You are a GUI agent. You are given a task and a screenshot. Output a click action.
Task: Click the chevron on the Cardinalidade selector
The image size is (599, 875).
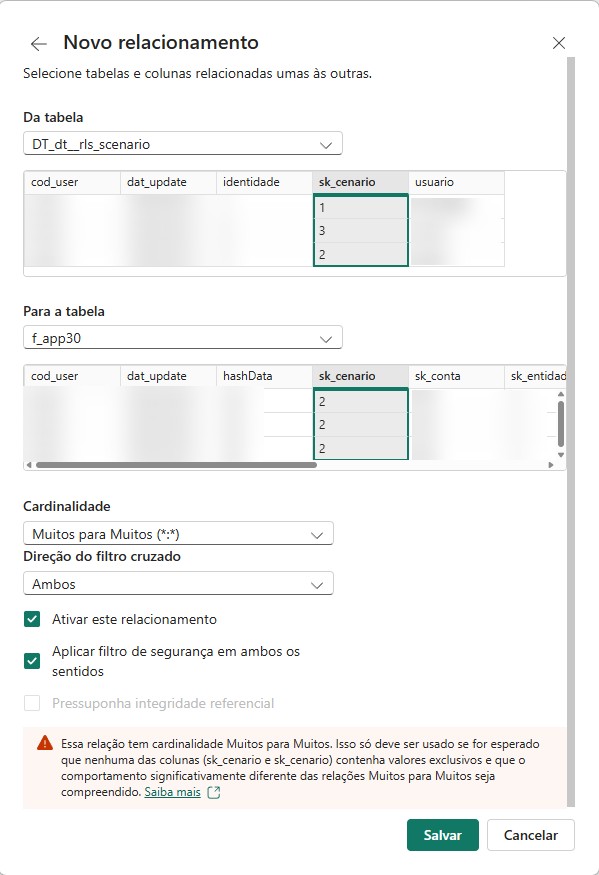click(x=320, y=533)
